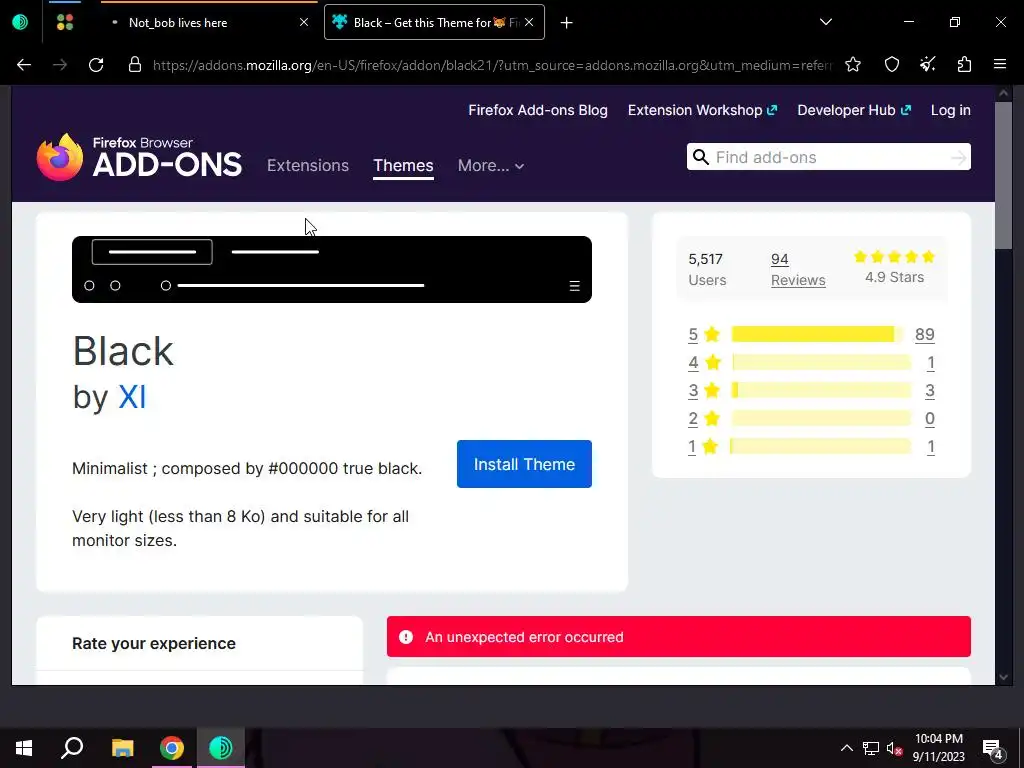Image resolution: width=1024 pixels, height=768 pixels.
Task: Submit search with the arrow icon
Action: pos(958,157)
